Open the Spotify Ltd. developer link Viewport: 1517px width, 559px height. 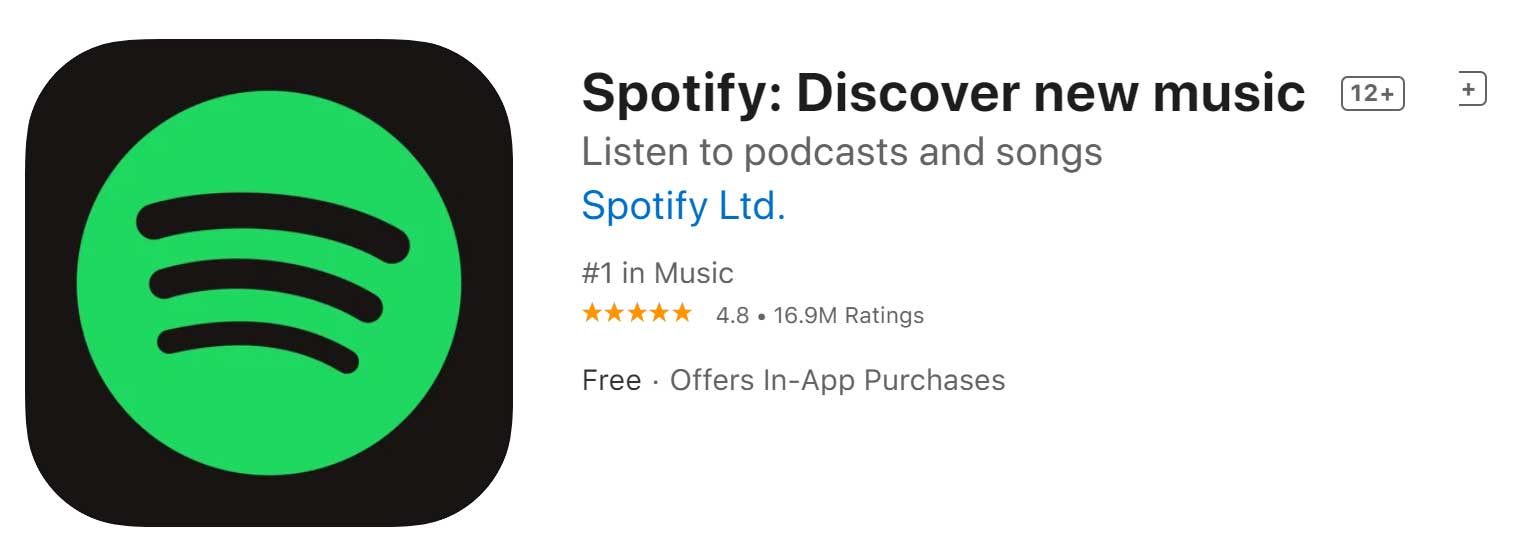pyautogui.click(x=683, y=206)
